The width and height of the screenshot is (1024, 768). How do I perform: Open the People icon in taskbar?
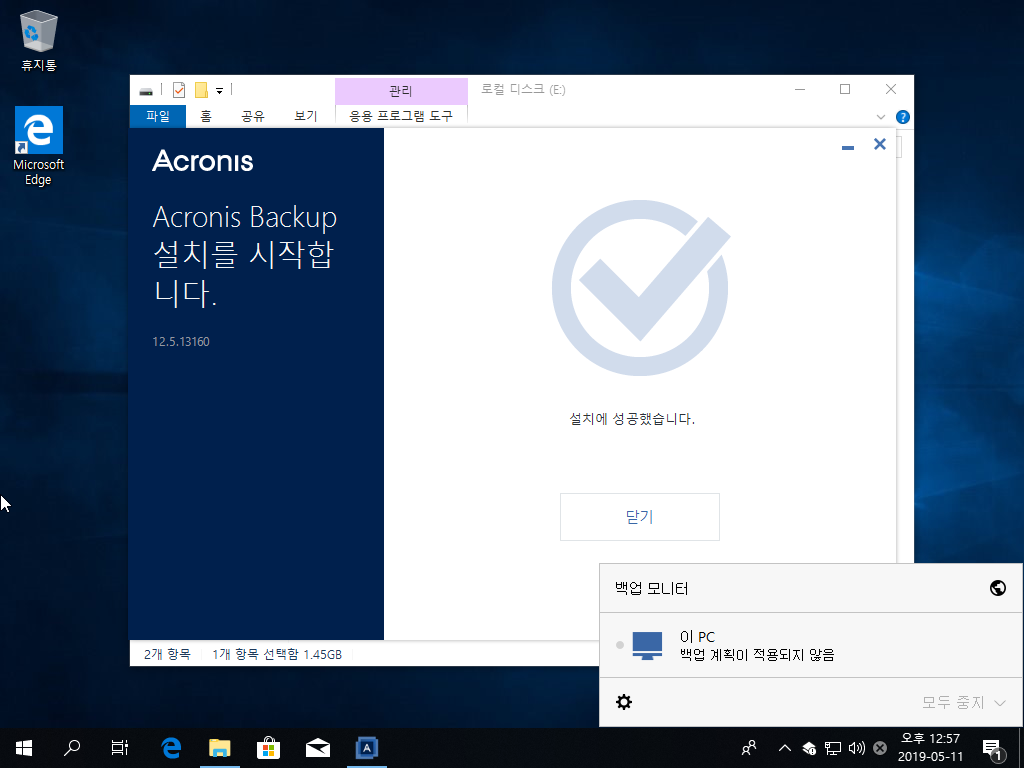point(749,748)
